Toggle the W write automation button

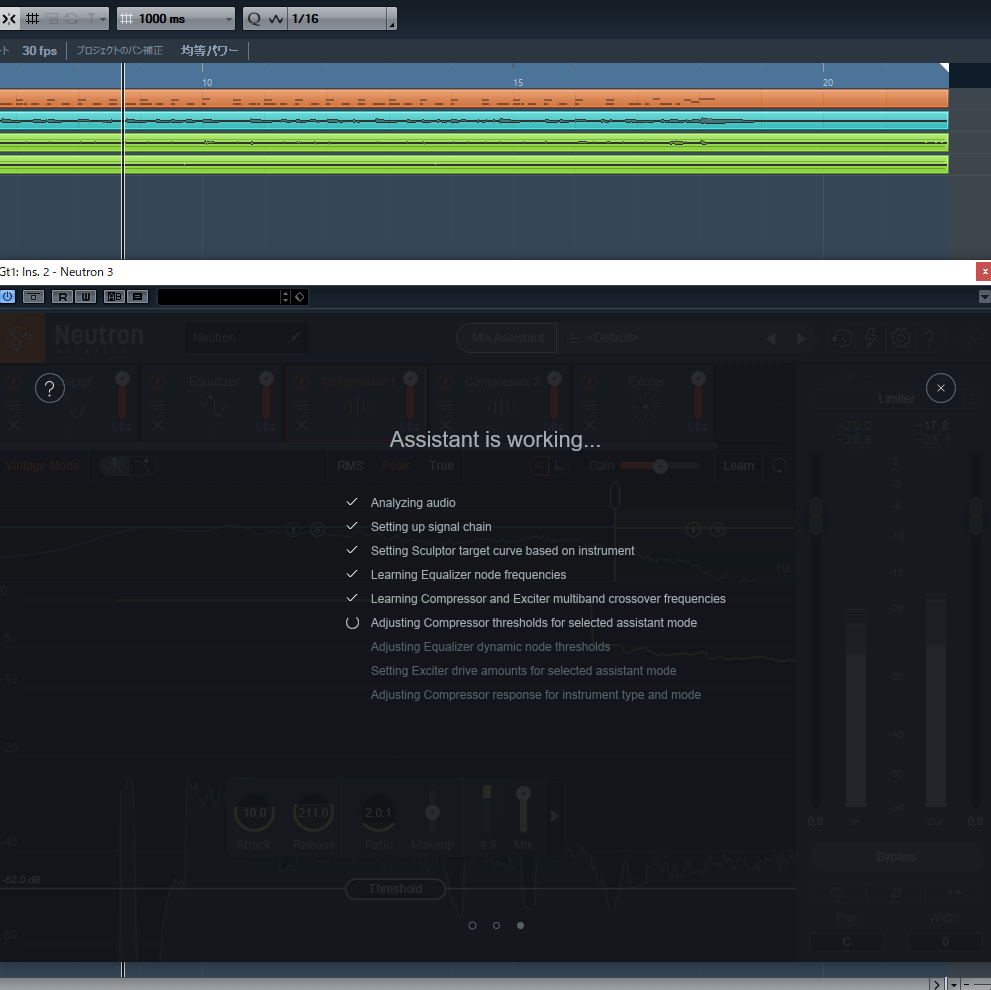coord(85,296)
